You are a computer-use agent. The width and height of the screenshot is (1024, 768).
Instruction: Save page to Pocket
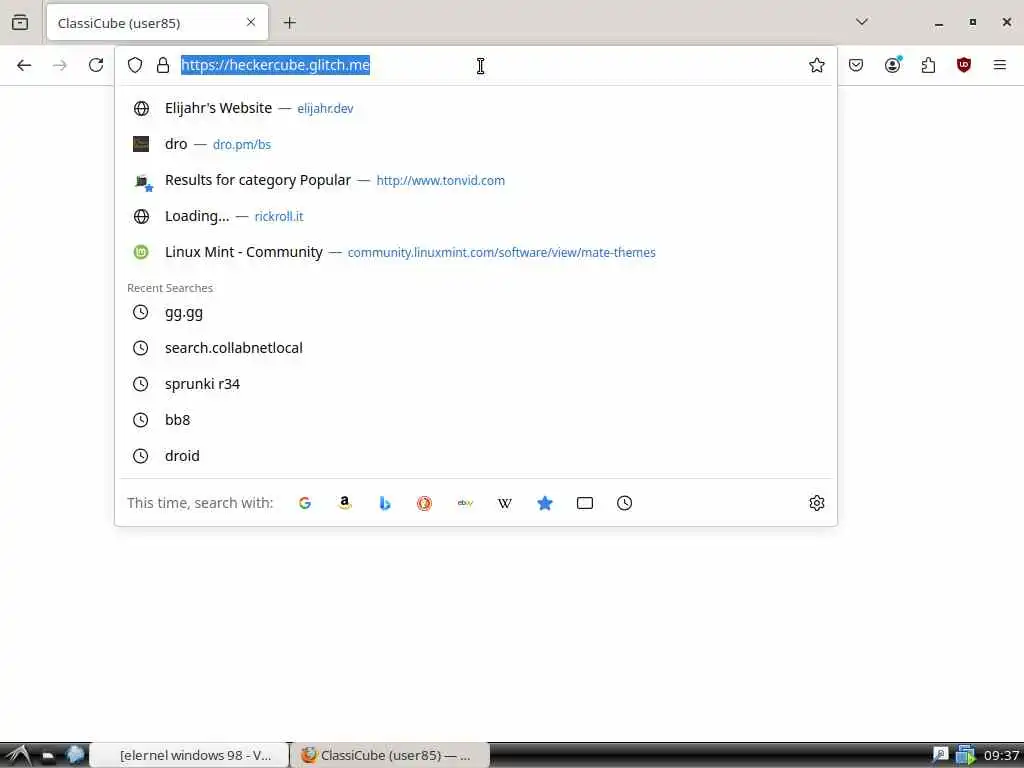(856, 65)
